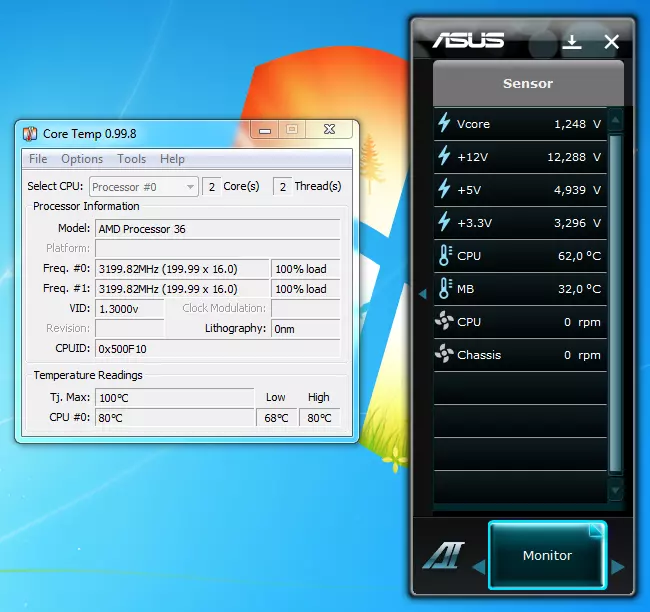
Task: Click the Model field showing AMD Processor 36
Action: point(218,229)
